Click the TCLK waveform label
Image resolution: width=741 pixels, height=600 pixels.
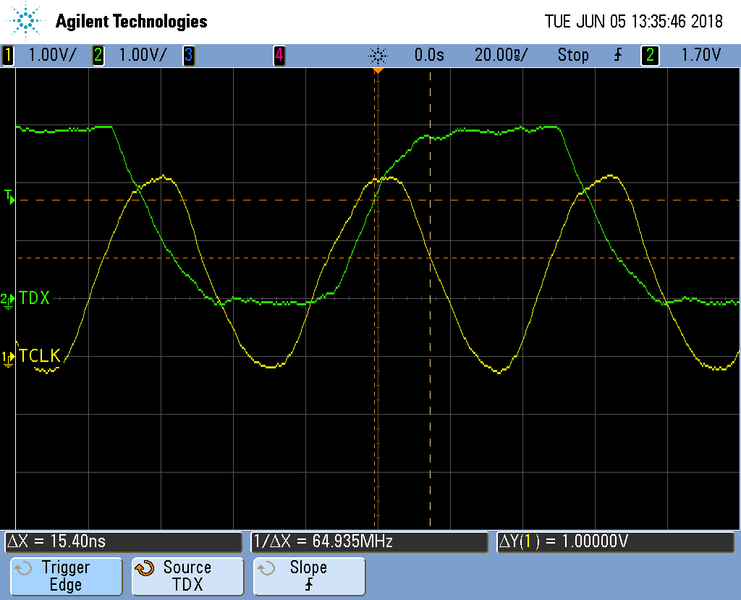tap(40, 356)
